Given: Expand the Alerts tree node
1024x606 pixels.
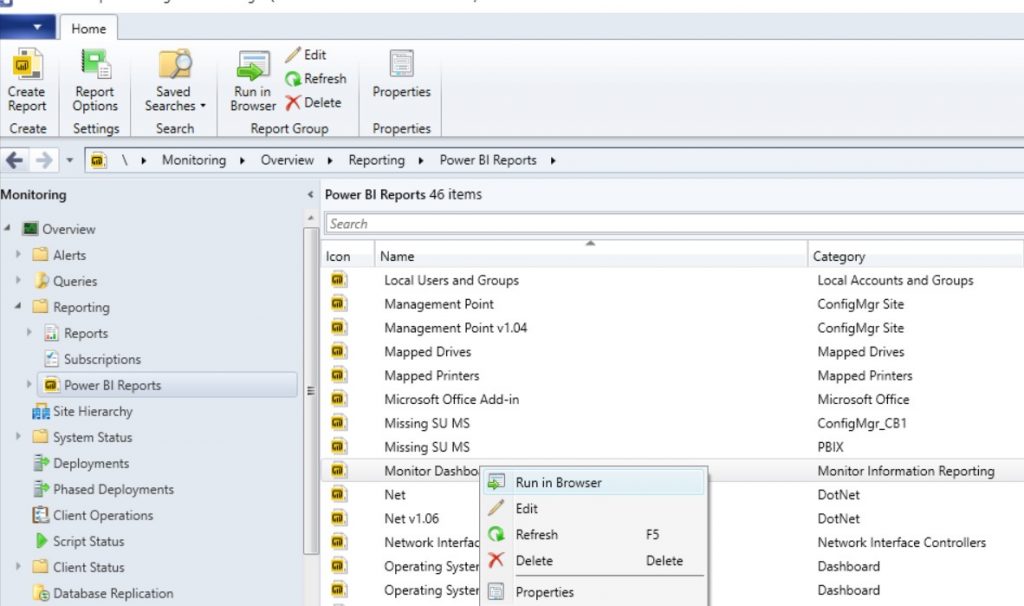Looking at the screenshot, I should [18, 254].
